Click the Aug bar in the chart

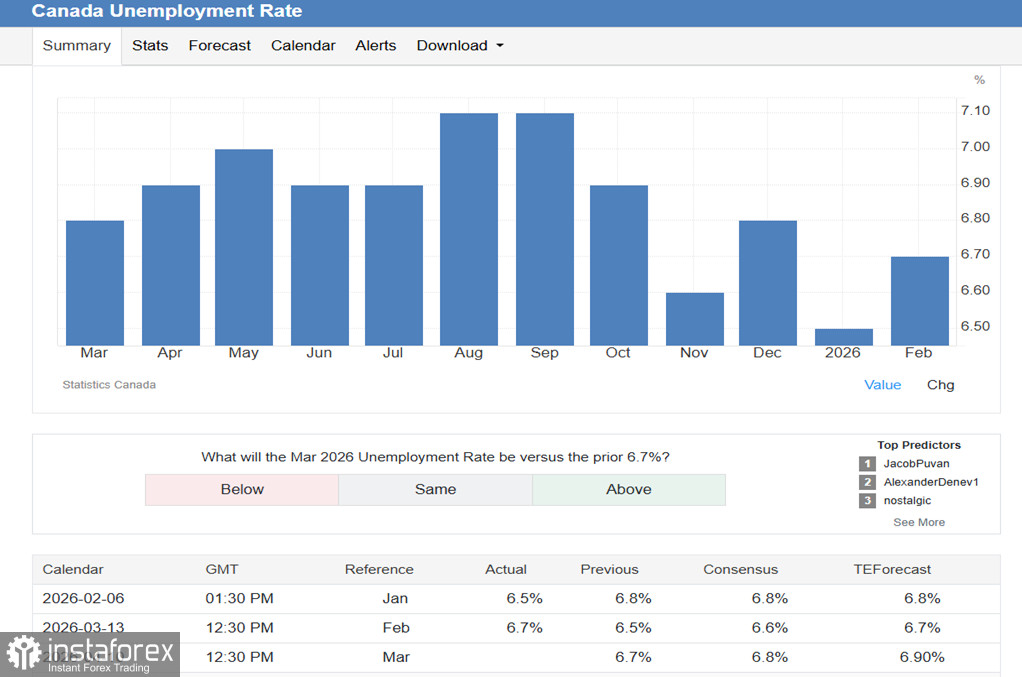(x=469, y=229)
